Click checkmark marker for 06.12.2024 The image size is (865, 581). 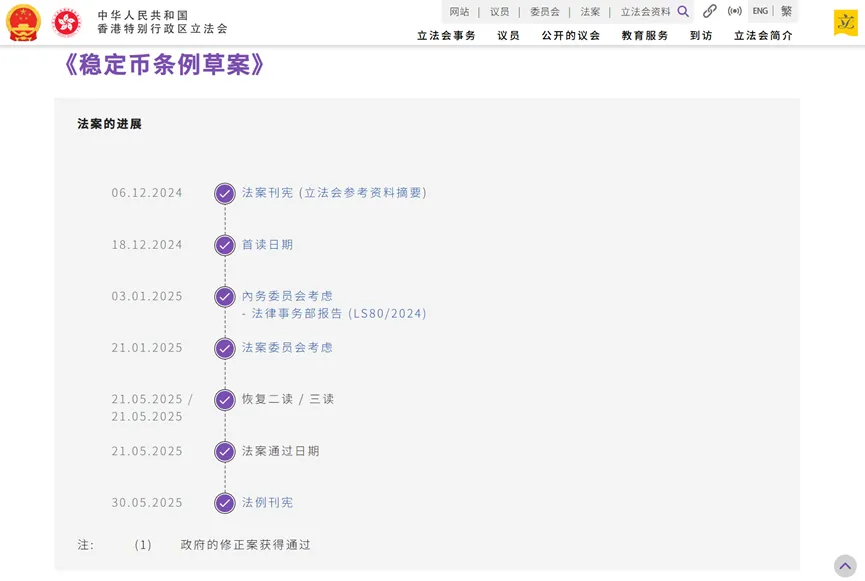pos(225,193)
